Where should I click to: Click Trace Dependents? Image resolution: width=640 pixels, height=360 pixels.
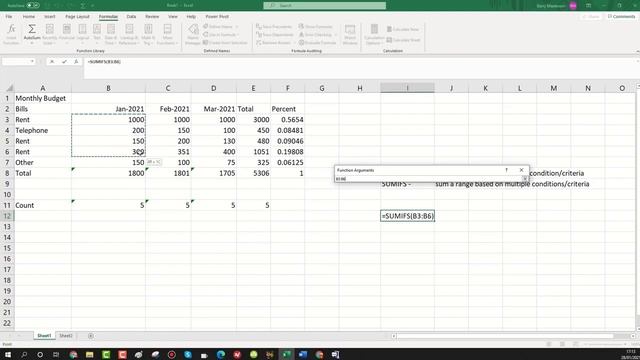pyautogui.click(x=275, y=35)
